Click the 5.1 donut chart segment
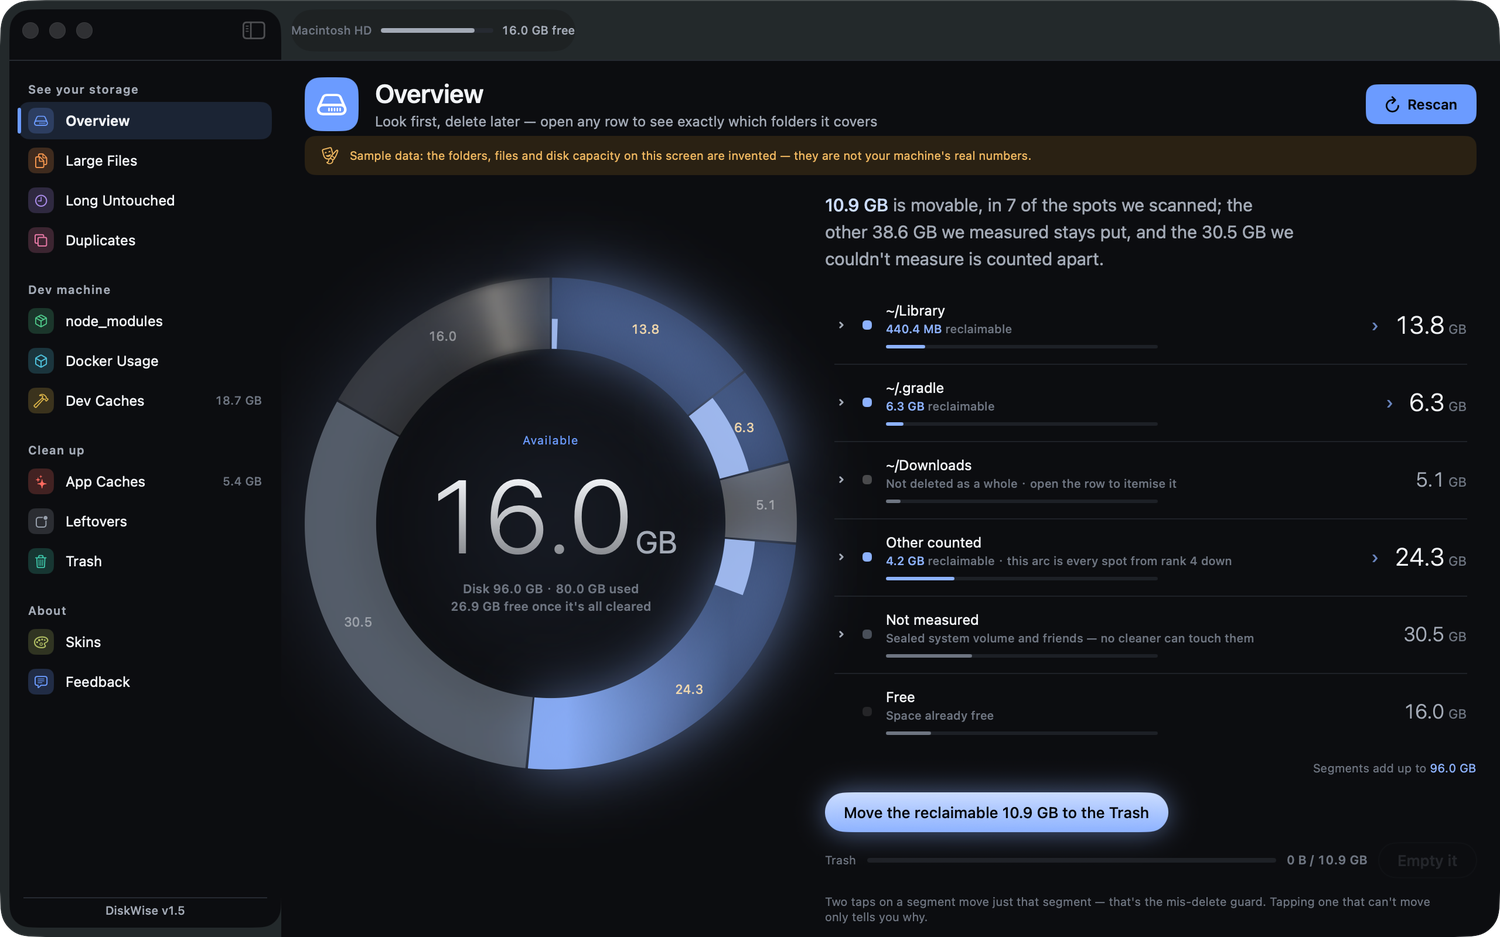Screen dimensions: 1500x937 (765, 505)
